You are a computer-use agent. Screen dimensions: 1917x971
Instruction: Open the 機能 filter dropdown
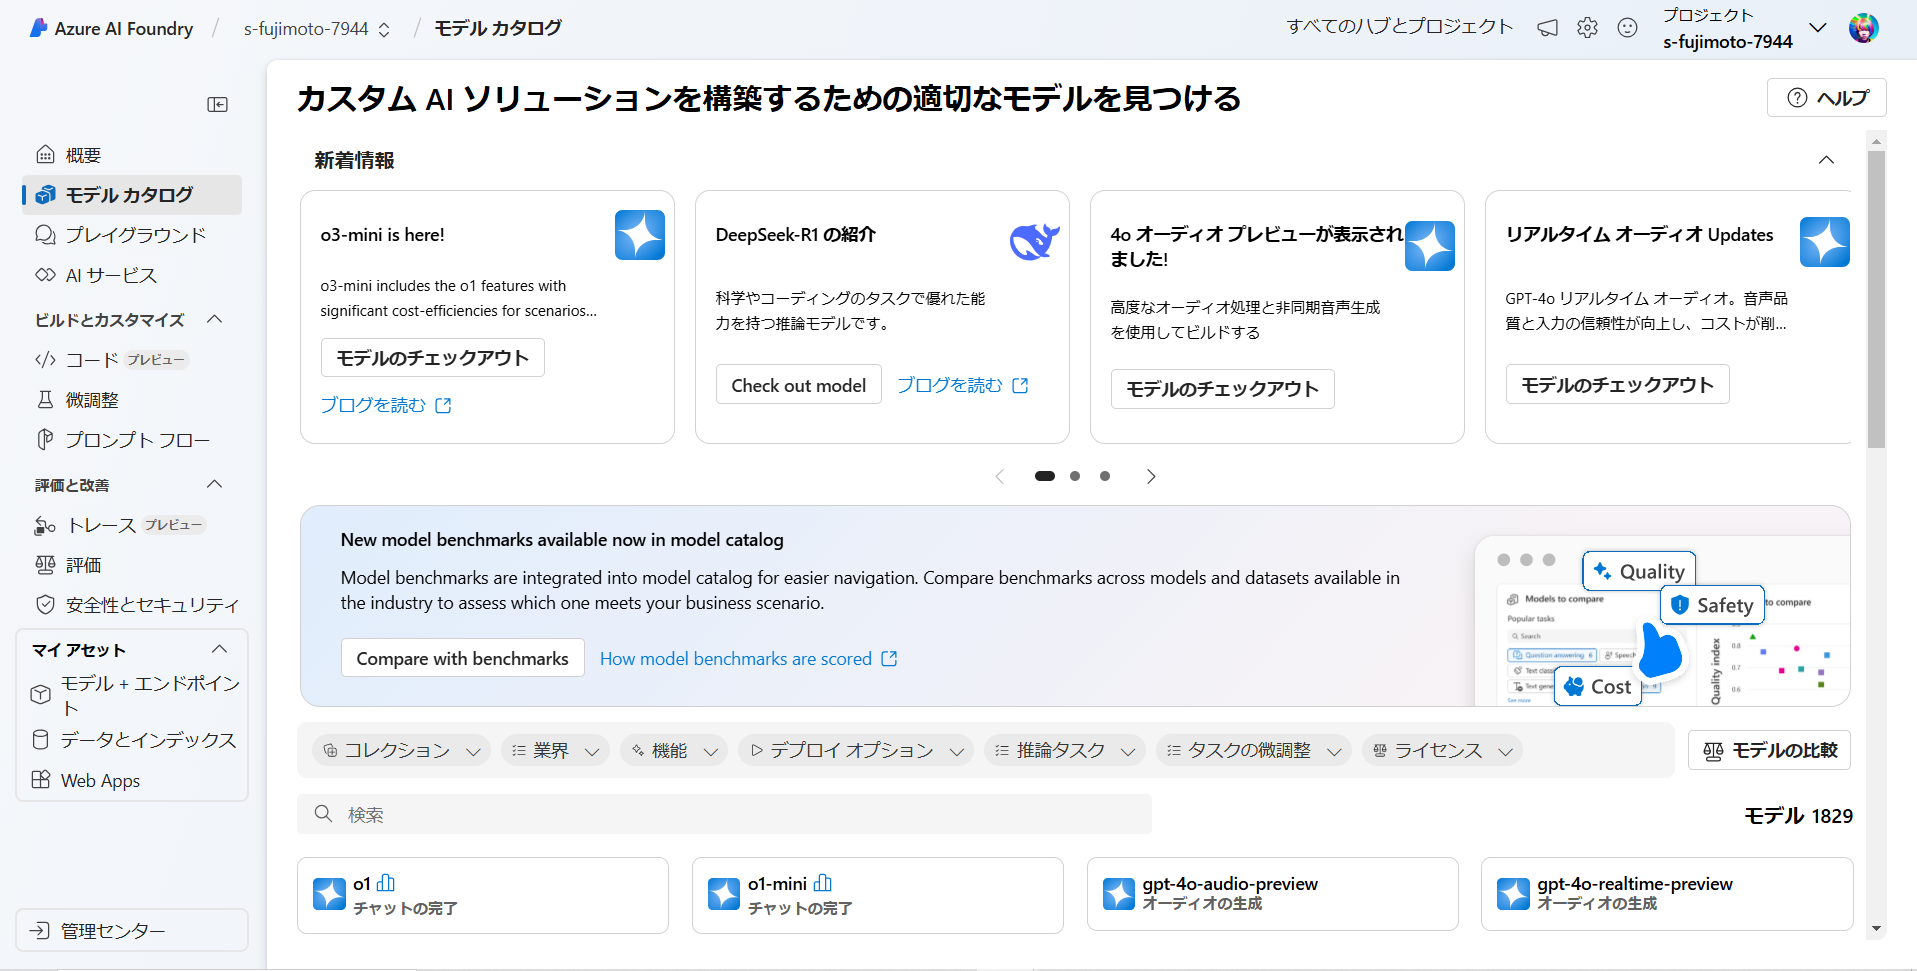pos(674,750)
